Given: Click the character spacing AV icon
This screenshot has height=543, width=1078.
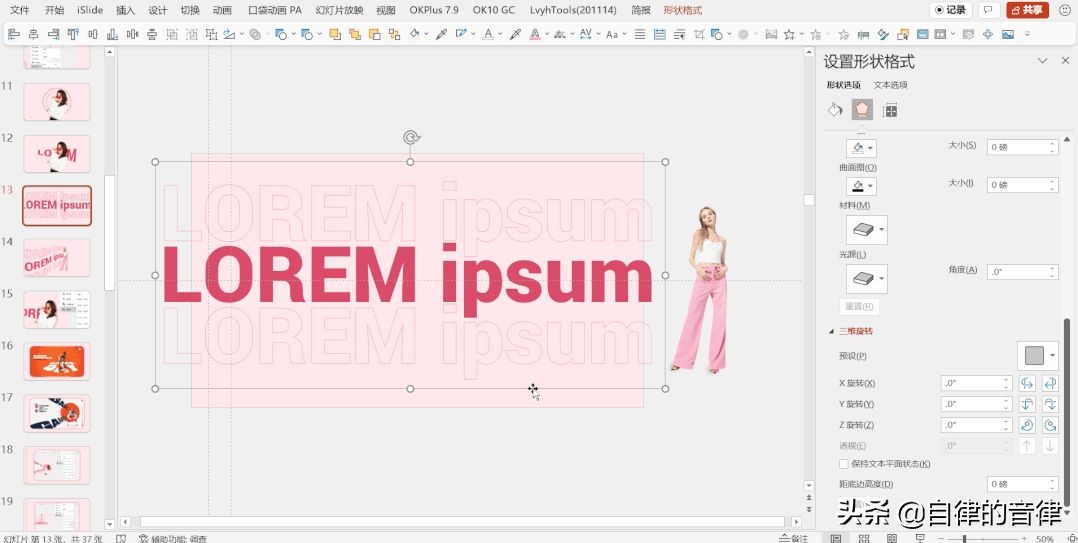Looking at the screenshot, I should pyautogui.click(x=586, y=34).
